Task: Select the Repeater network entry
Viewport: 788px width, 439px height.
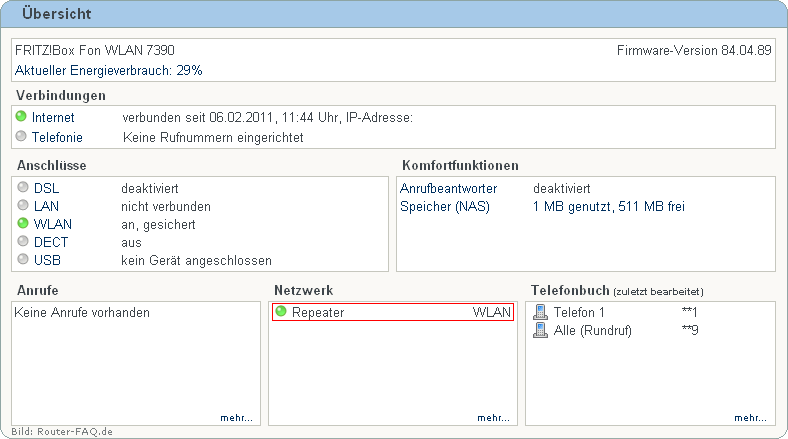Action: (x=393, y=312)
